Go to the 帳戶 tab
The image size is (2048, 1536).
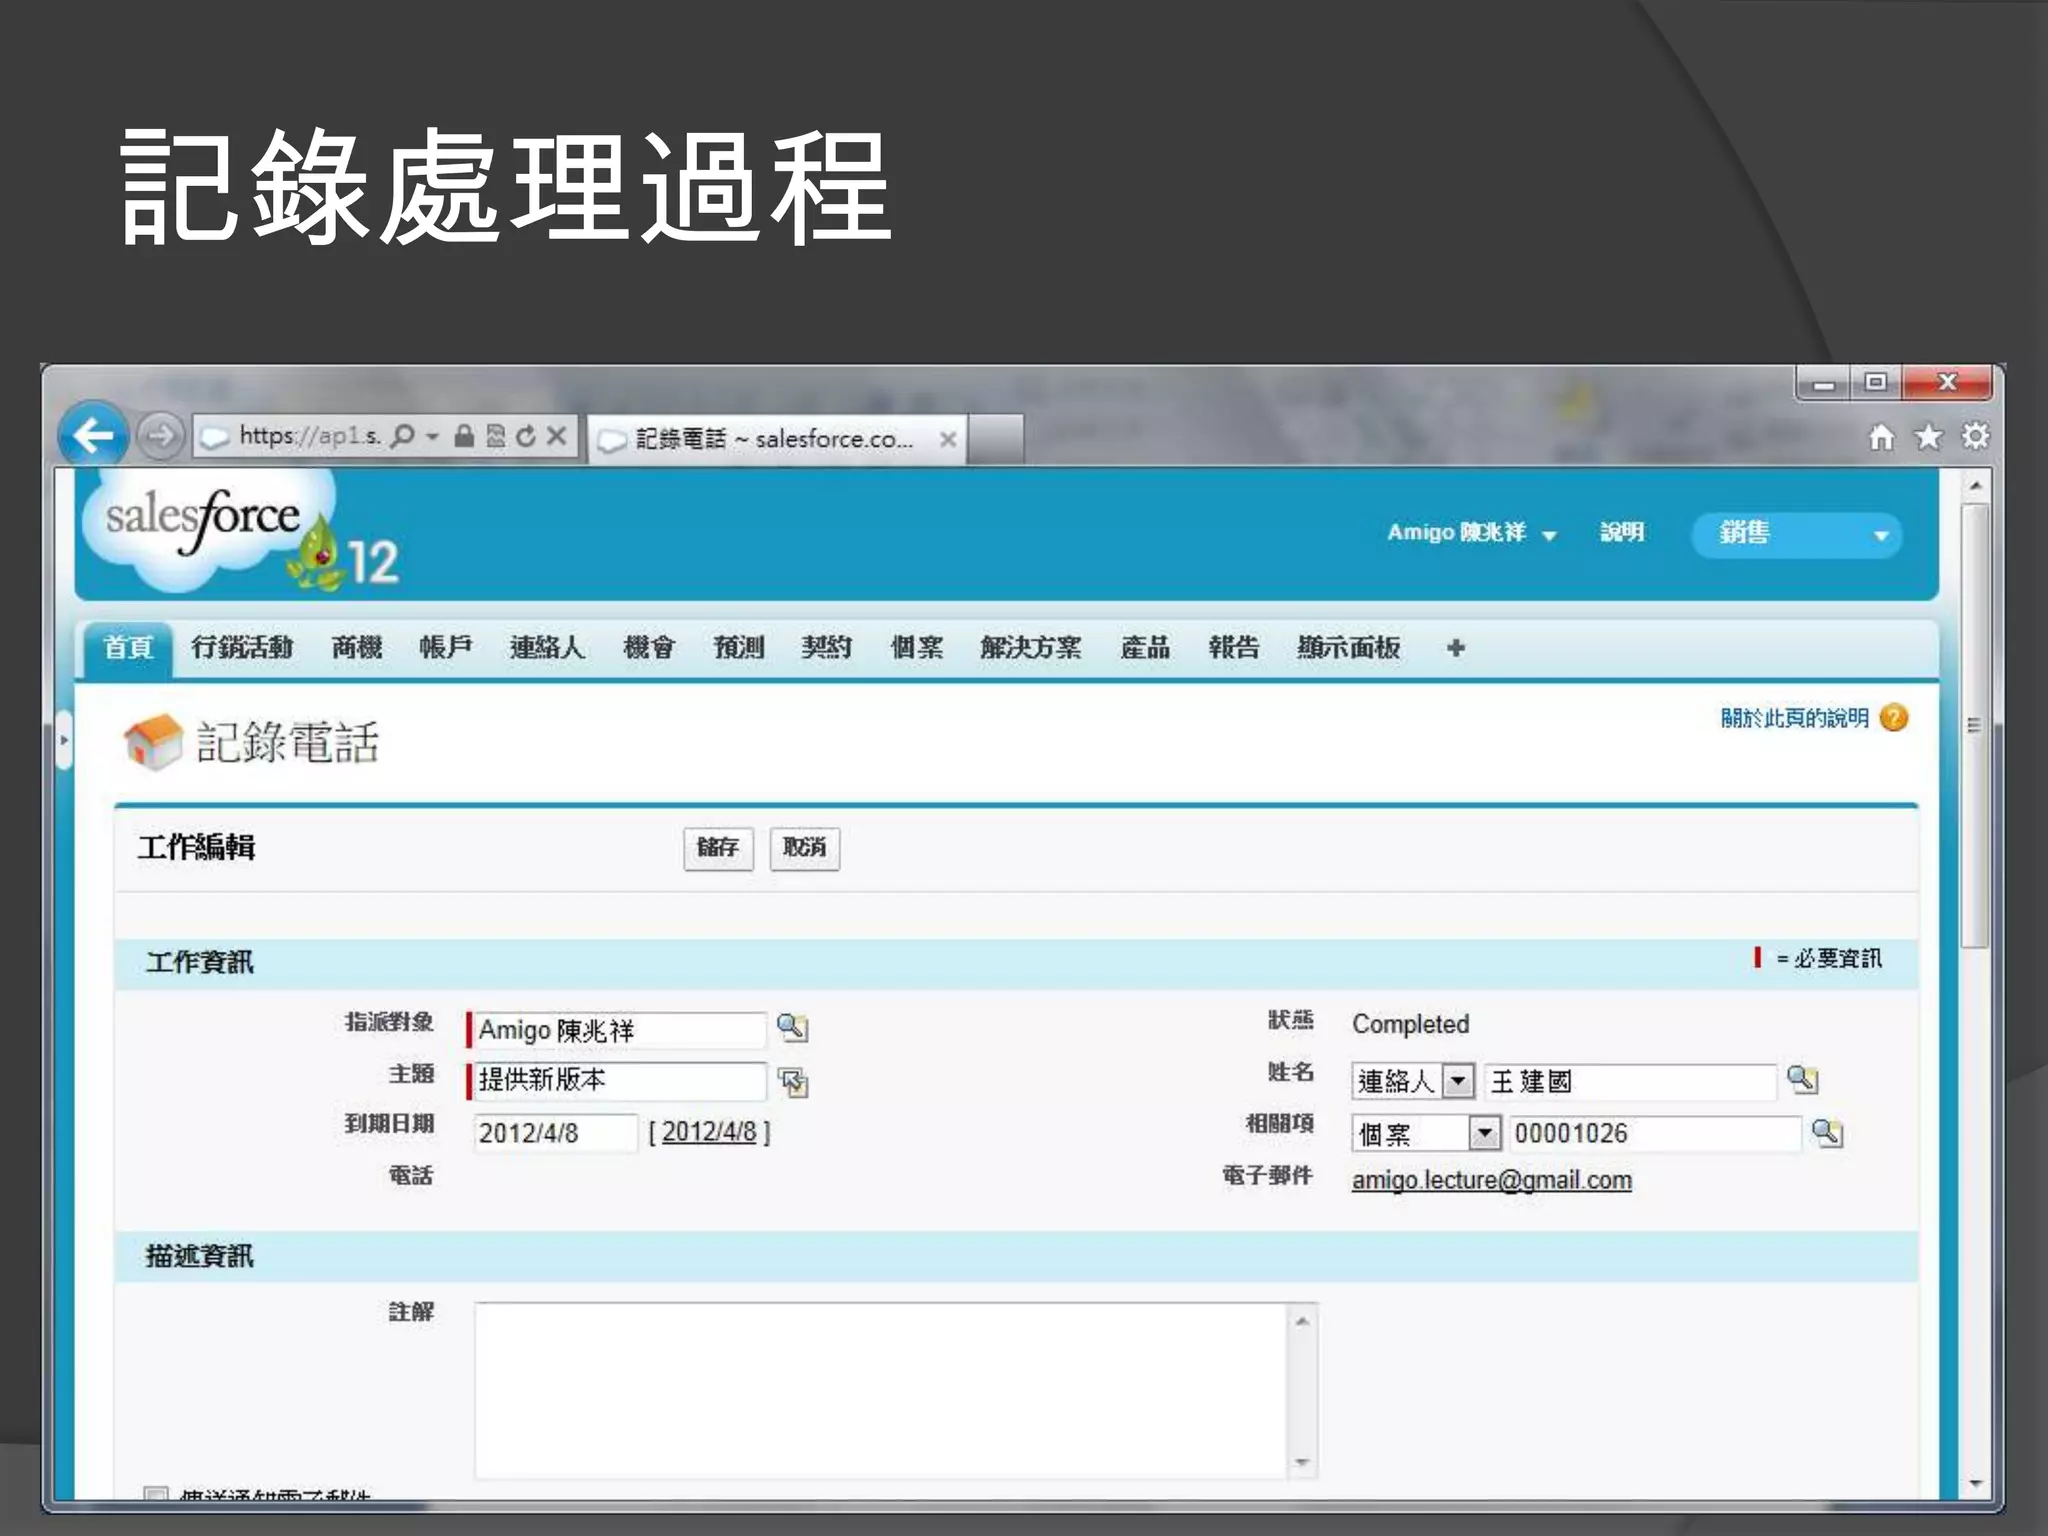coord(446,648)
